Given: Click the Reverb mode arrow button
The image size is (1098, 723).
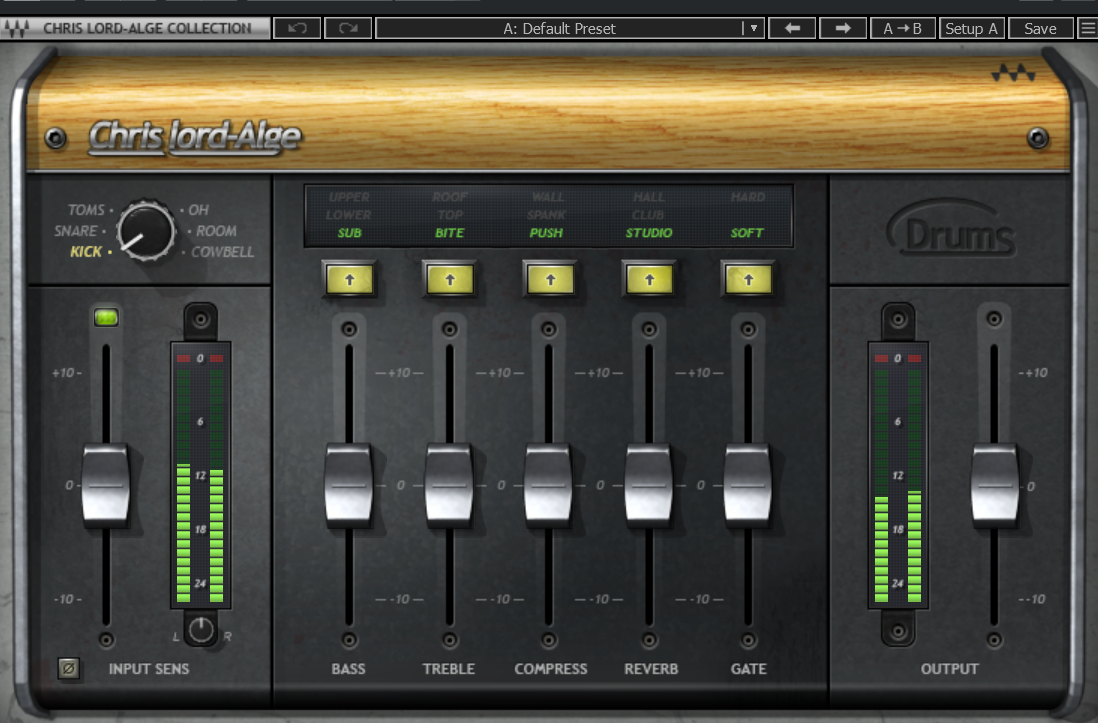Looking at the screenshot, I should click(x=649, y=280).
